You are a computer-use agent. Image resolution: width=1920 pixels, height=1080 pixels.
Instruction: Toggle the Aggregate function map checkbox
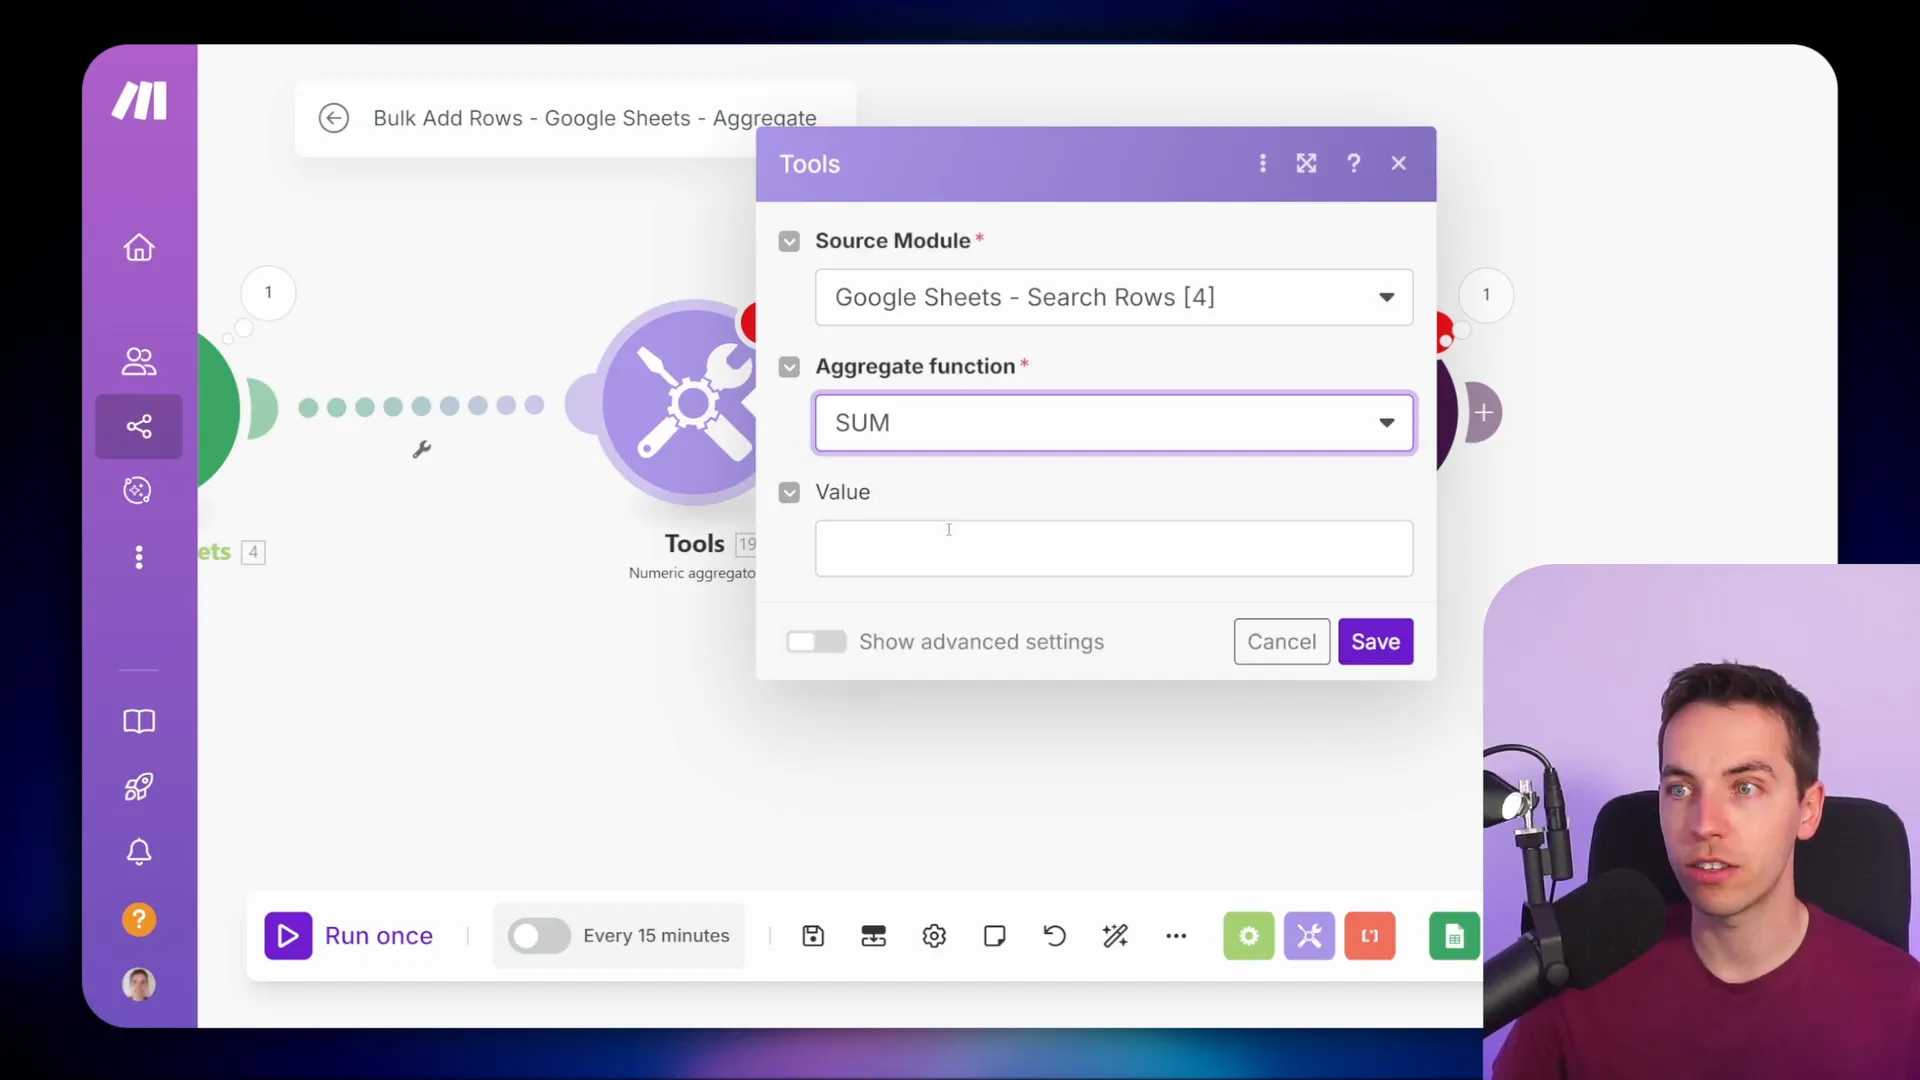tap(789, 367)
